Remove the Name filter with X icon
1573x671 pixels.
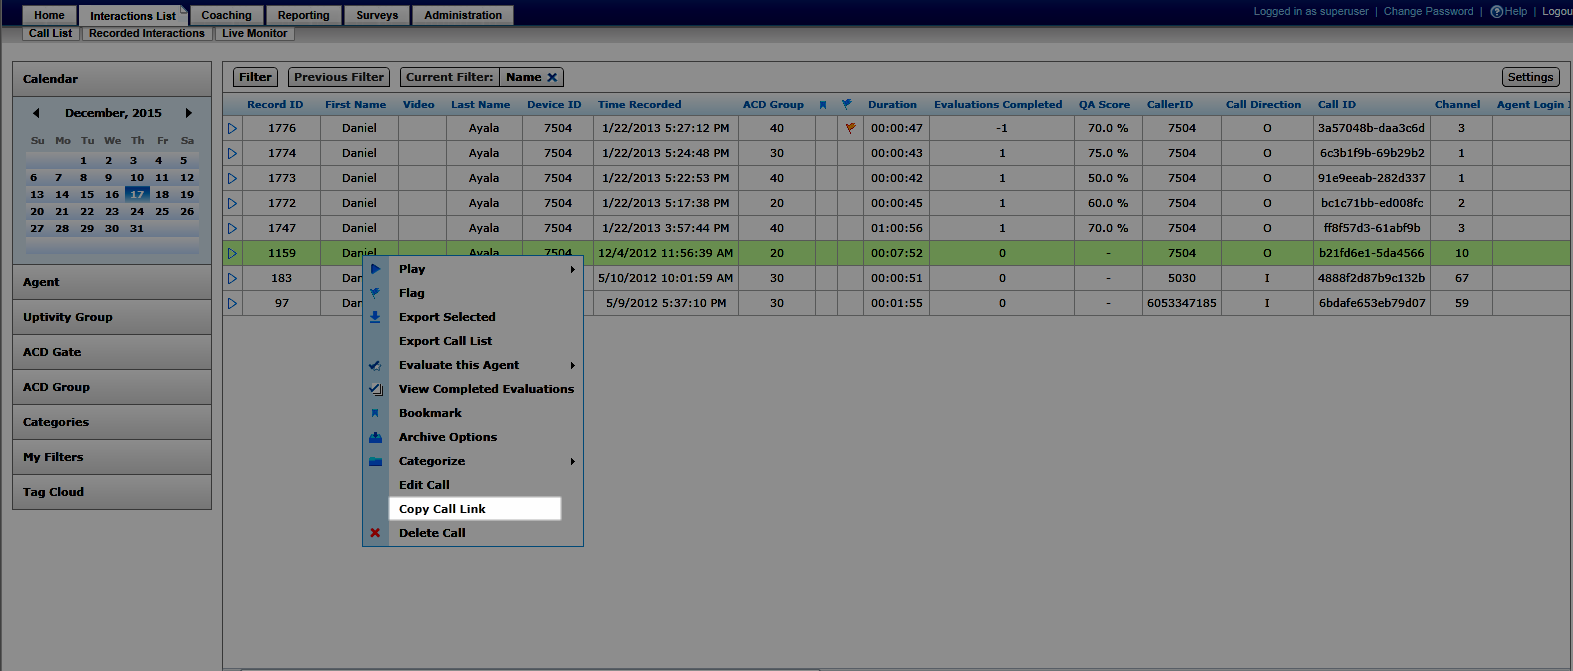coord(552,77)
